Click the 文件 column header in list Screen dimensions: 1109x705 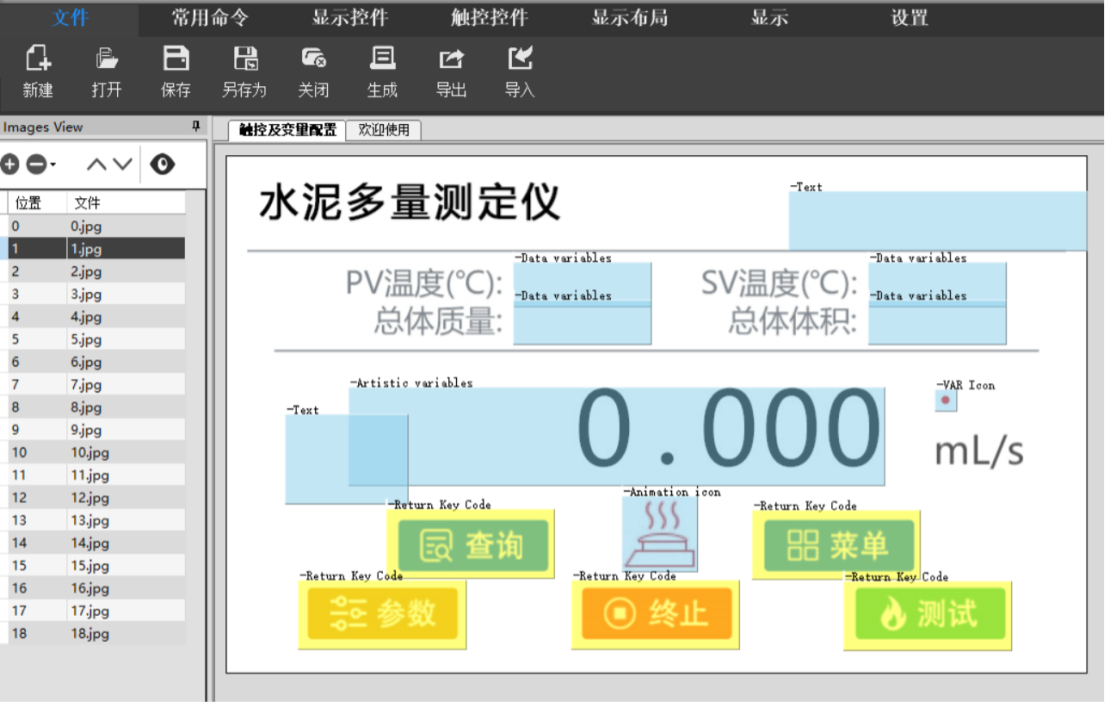pyautogui.click(x=126, y=203)
